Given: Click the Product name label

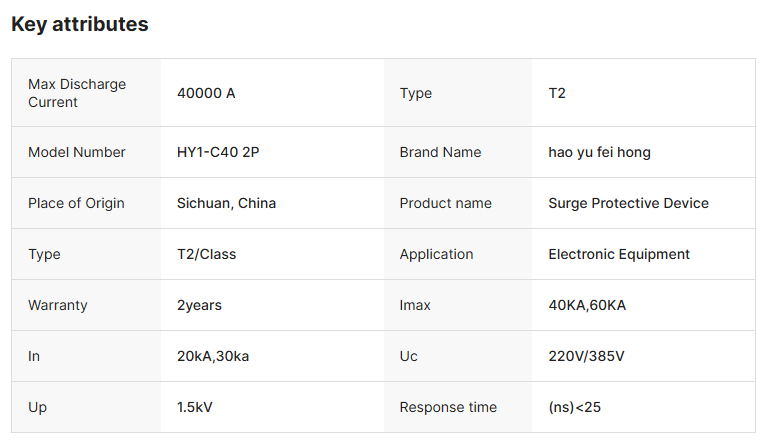Looking at the screenshot, I should pos(445,203).
